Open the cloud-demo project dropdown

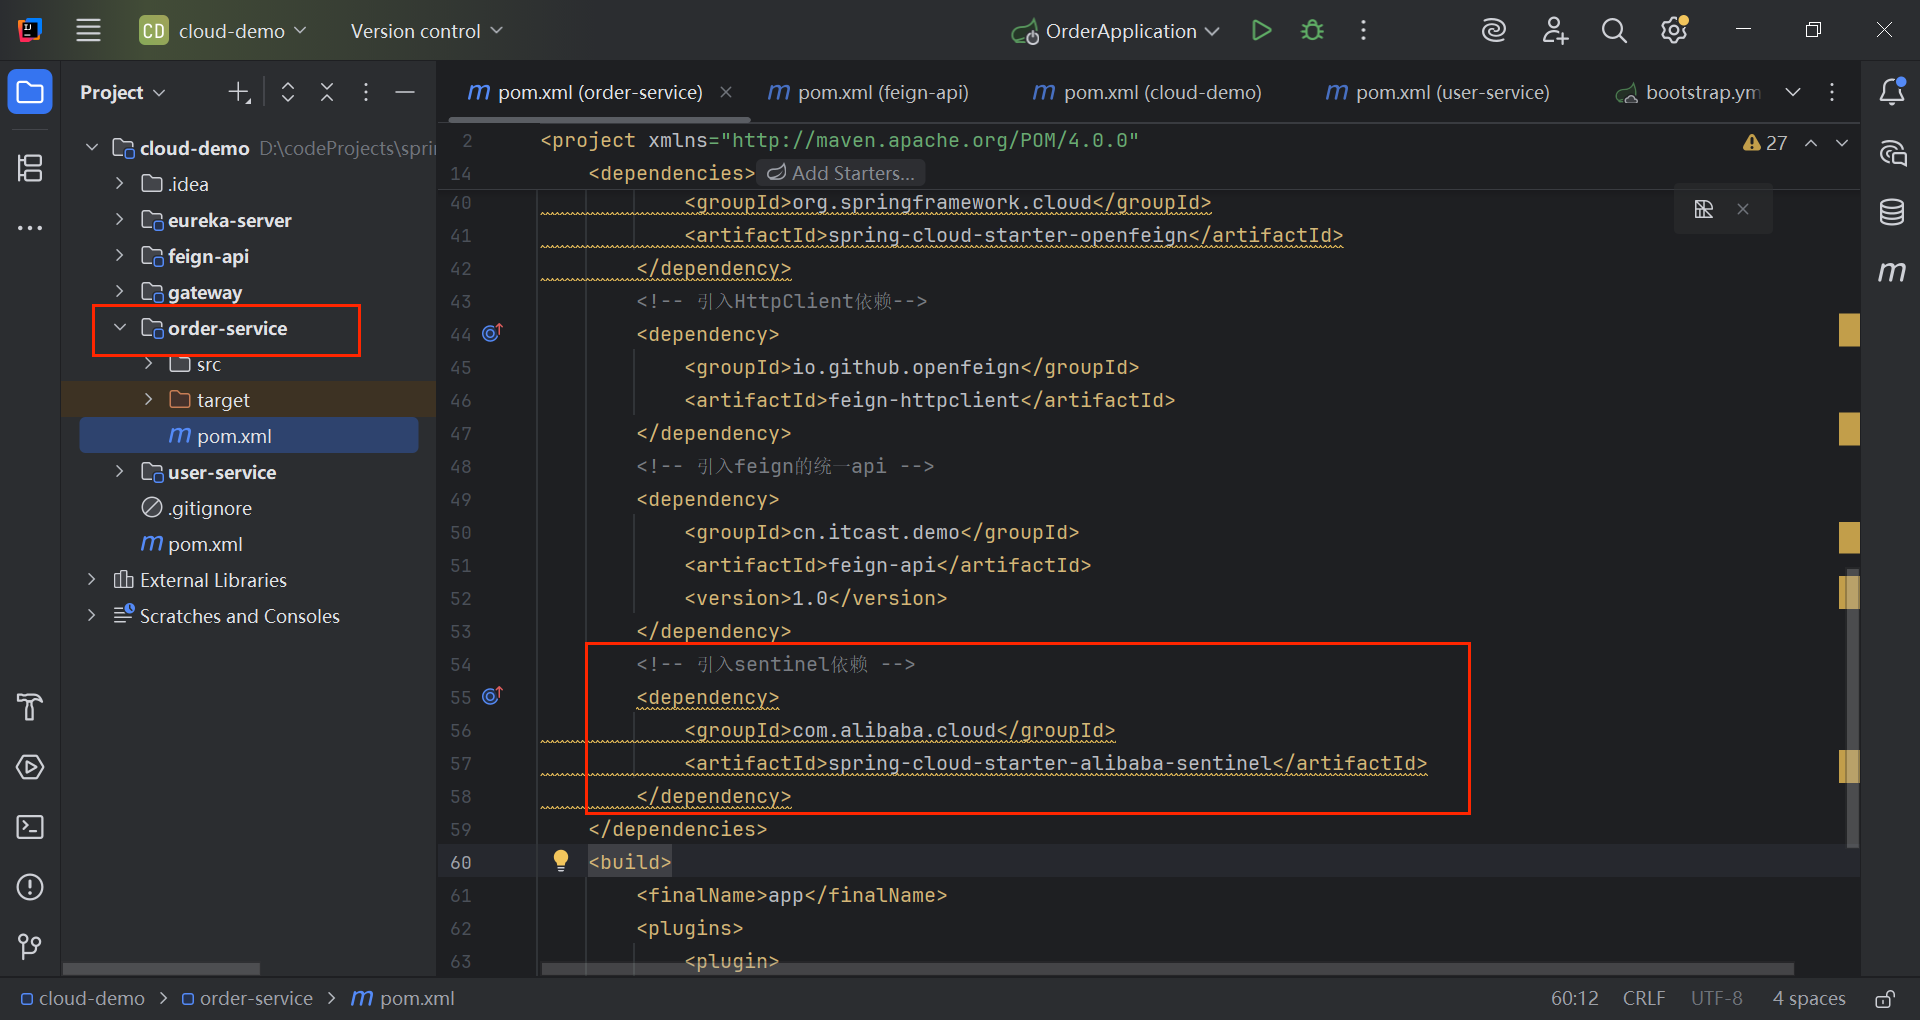coord(223,31)
